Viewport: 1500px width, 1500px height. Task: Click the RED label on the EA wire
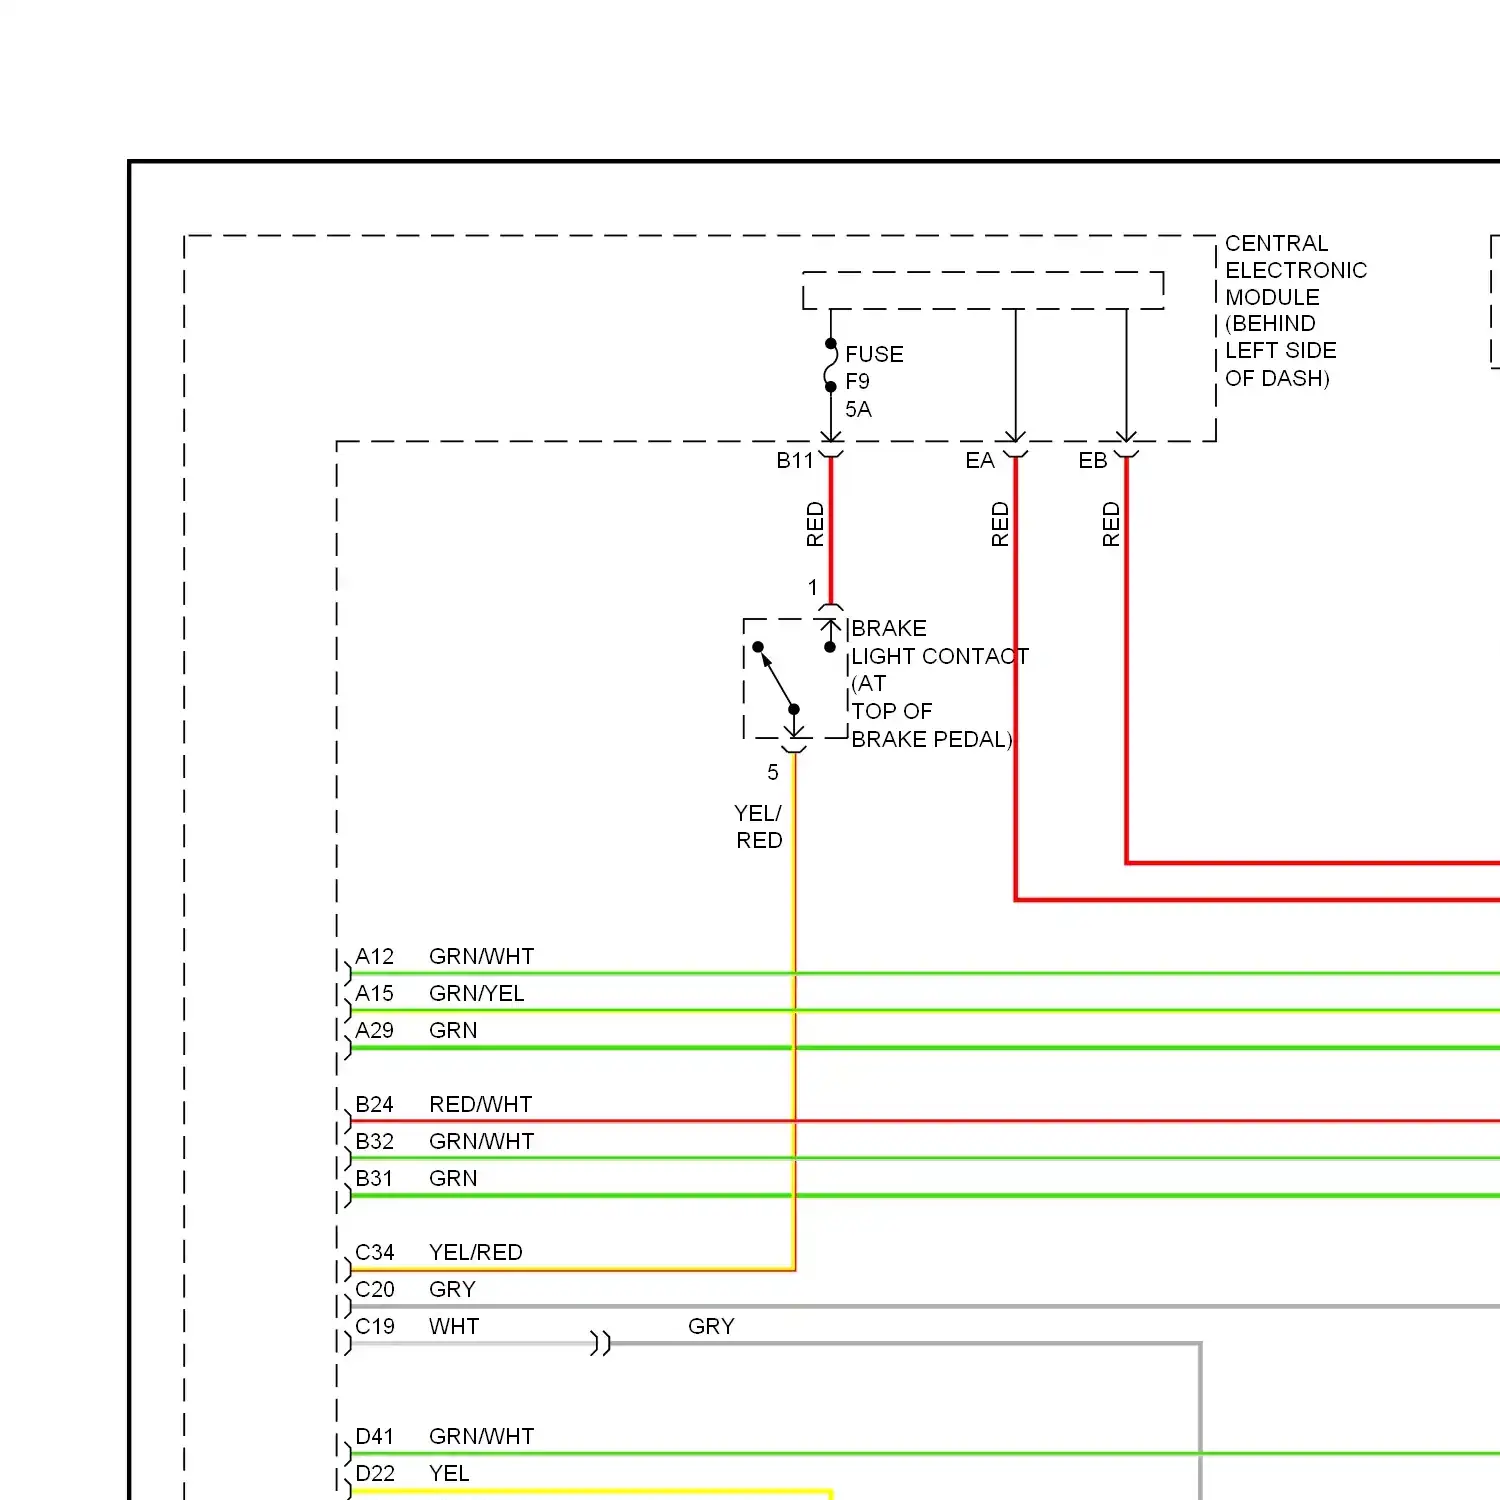pos(1000,524)
